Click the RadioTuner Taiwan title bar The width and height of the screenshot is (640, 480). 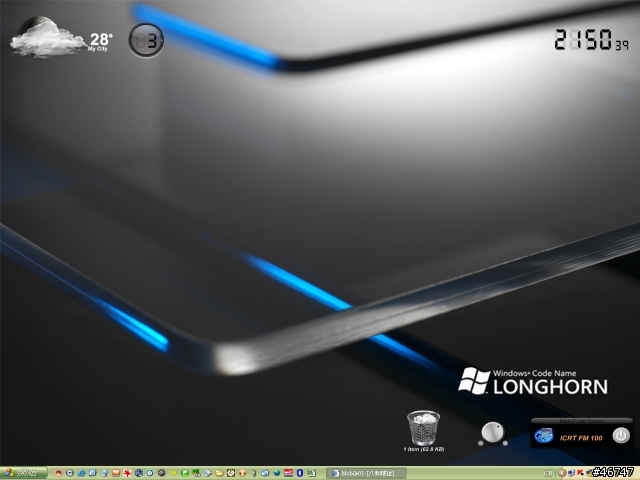(x=581, y=421)
